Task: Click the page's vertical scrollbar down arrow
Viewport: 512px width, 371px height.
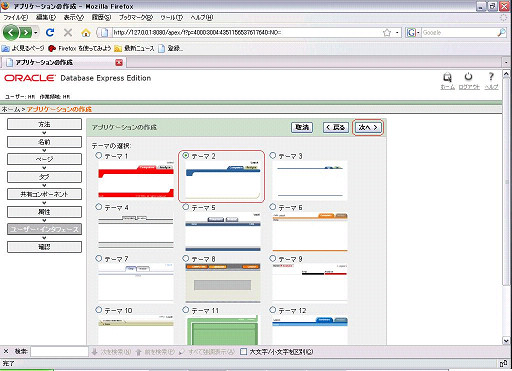Action: coord(506,341)
